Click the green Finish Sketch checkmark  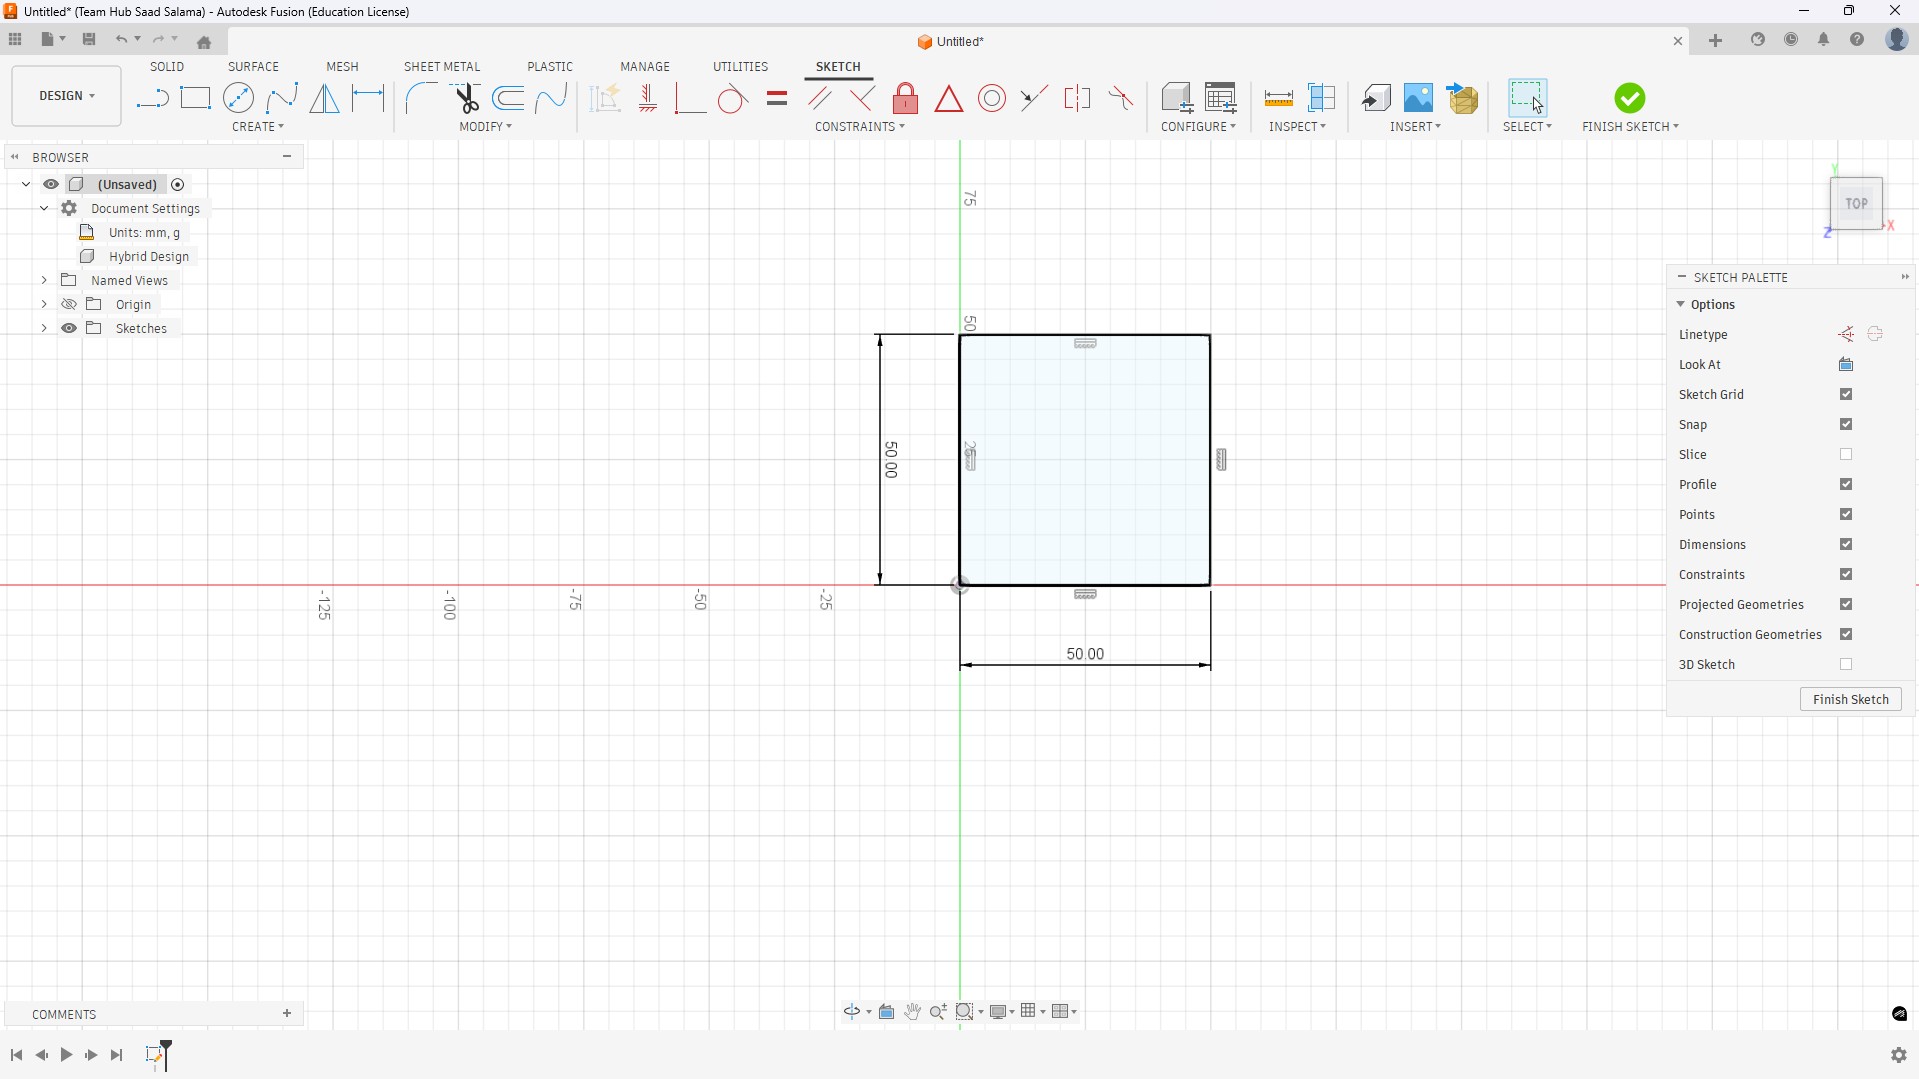1629,98
